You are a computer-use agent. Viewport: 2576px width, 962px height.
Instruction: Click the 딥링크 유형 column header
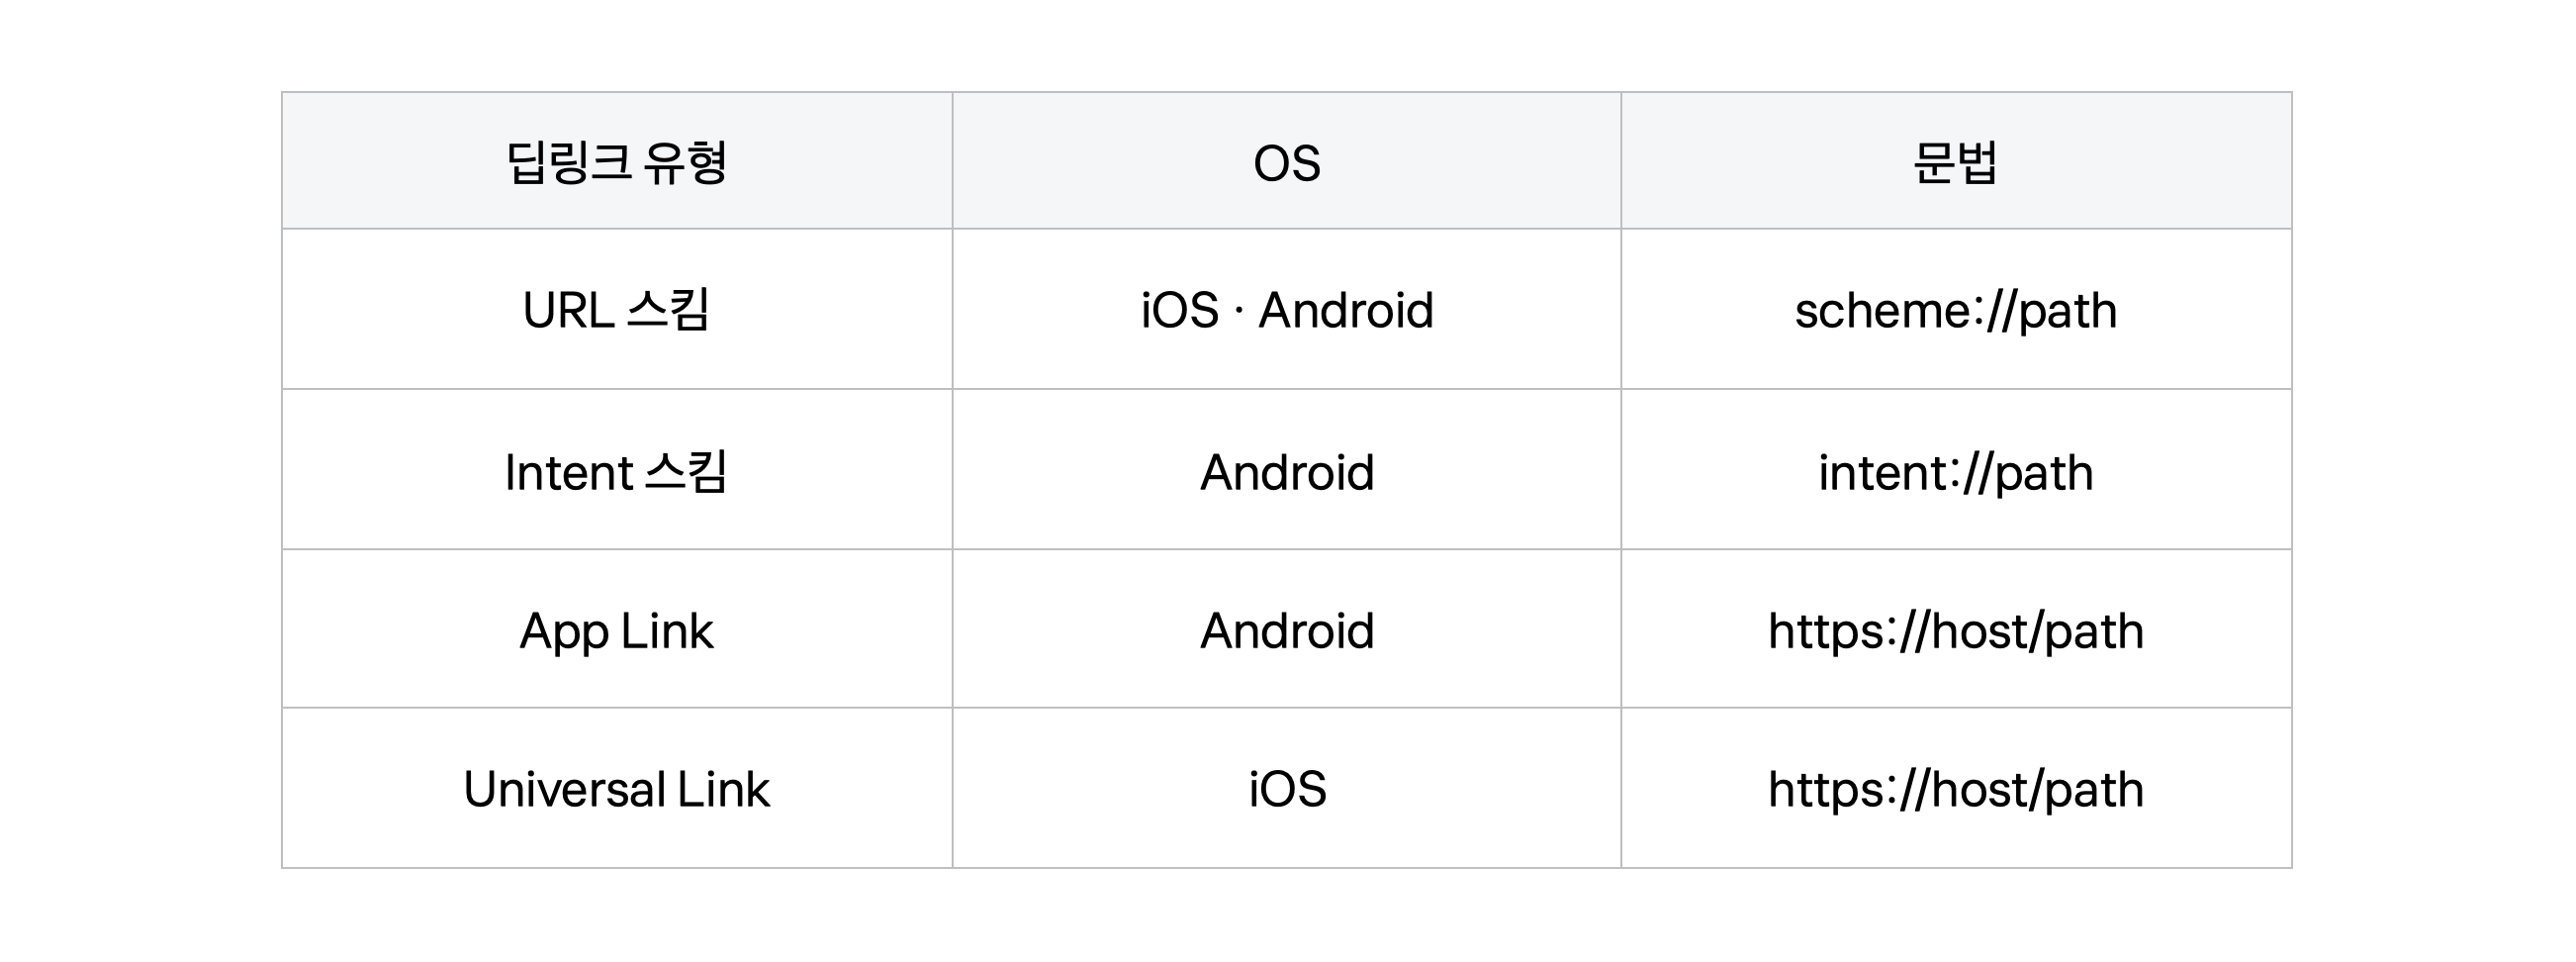616,162
